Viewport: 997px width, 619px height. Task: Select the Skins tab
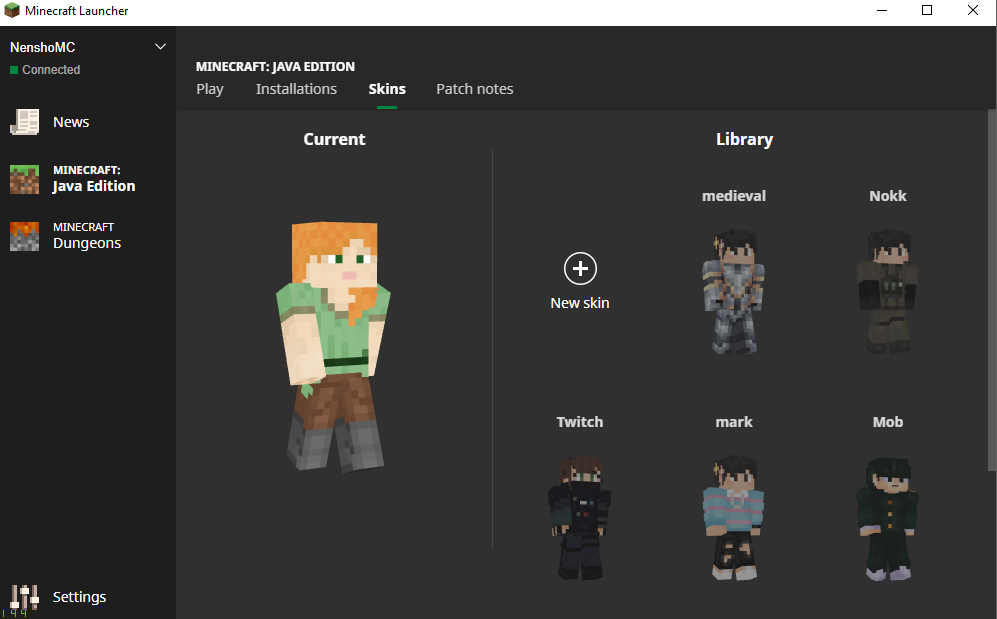coord(387,89)
